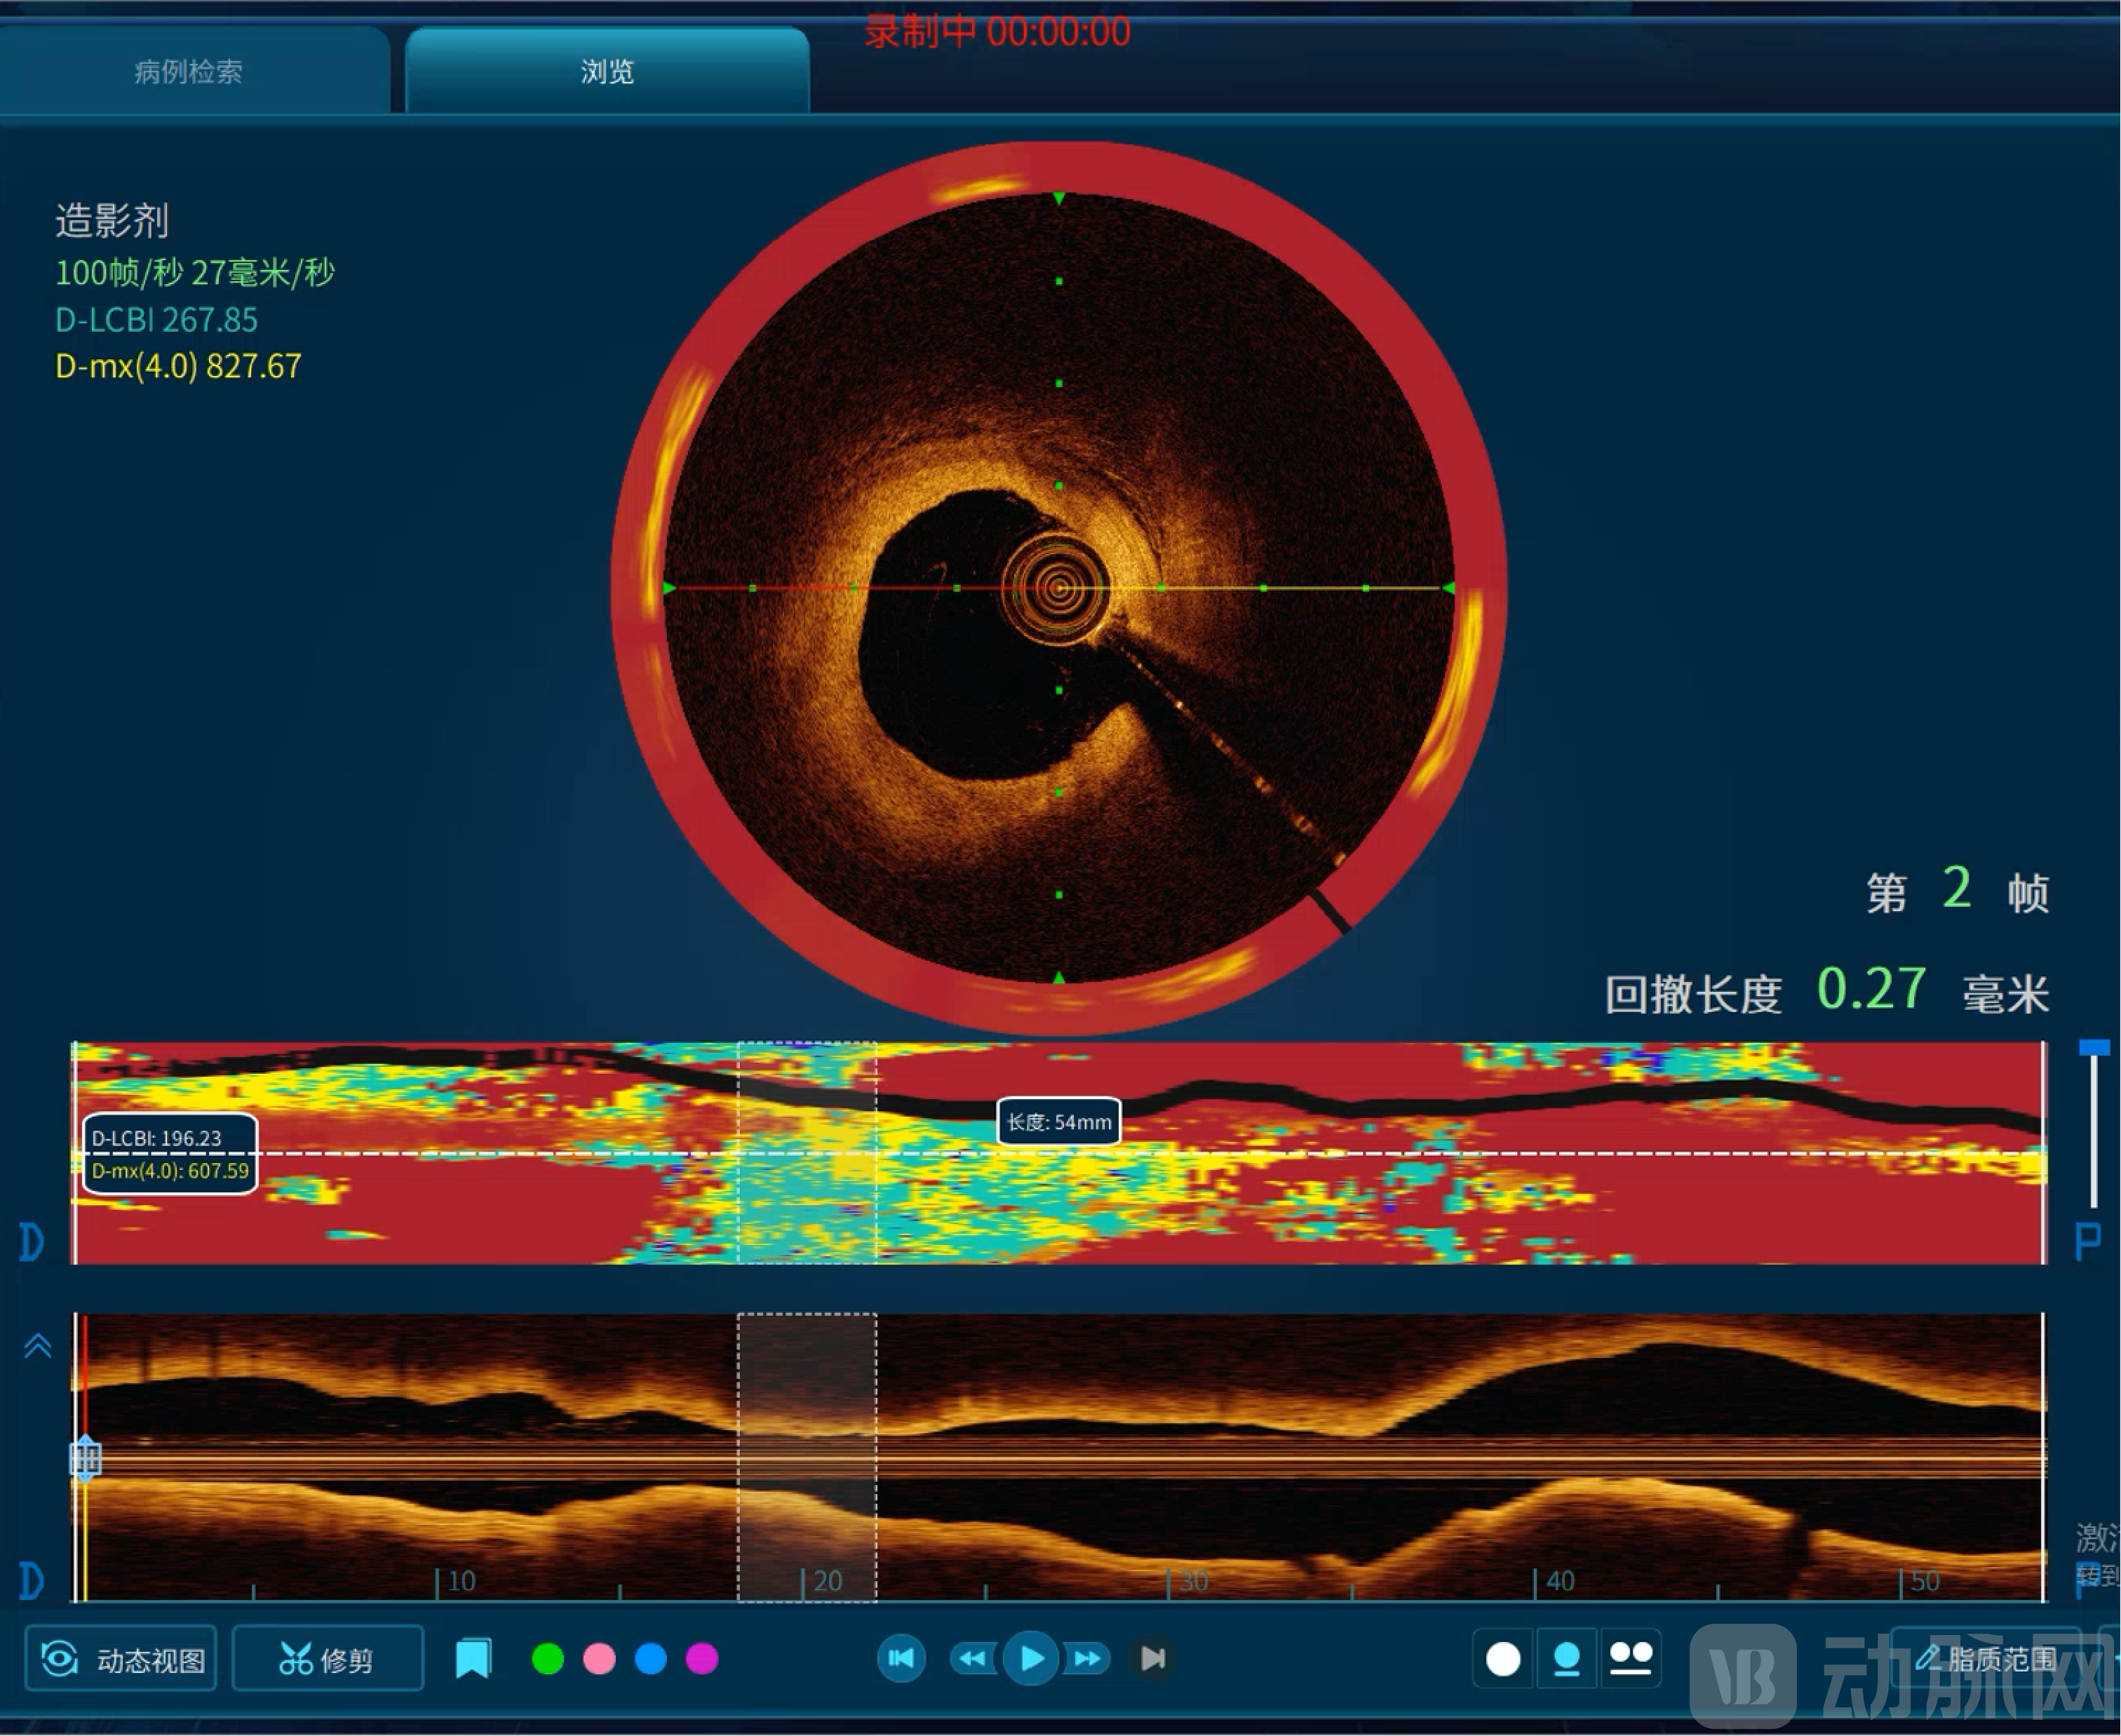
Task: Skip to the last frame
Action: click(1152, 1659)
